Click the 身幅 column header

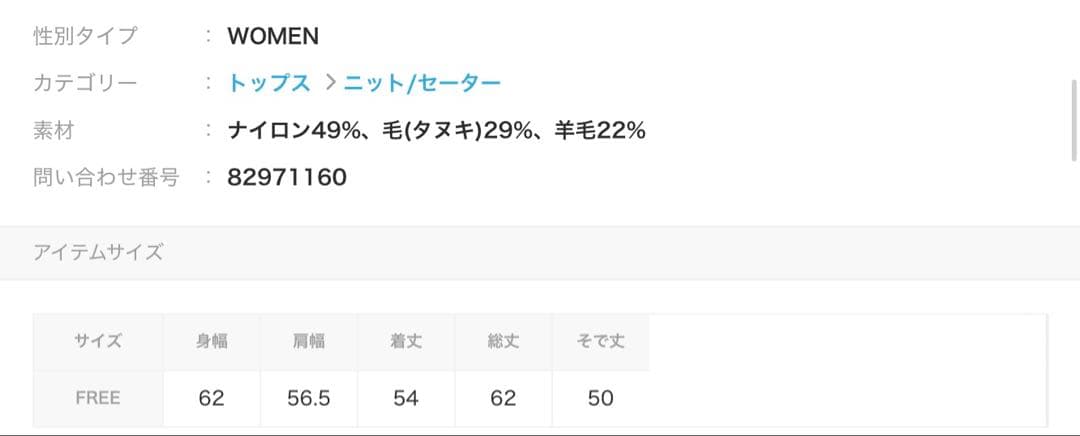click(x=212, y=342)
